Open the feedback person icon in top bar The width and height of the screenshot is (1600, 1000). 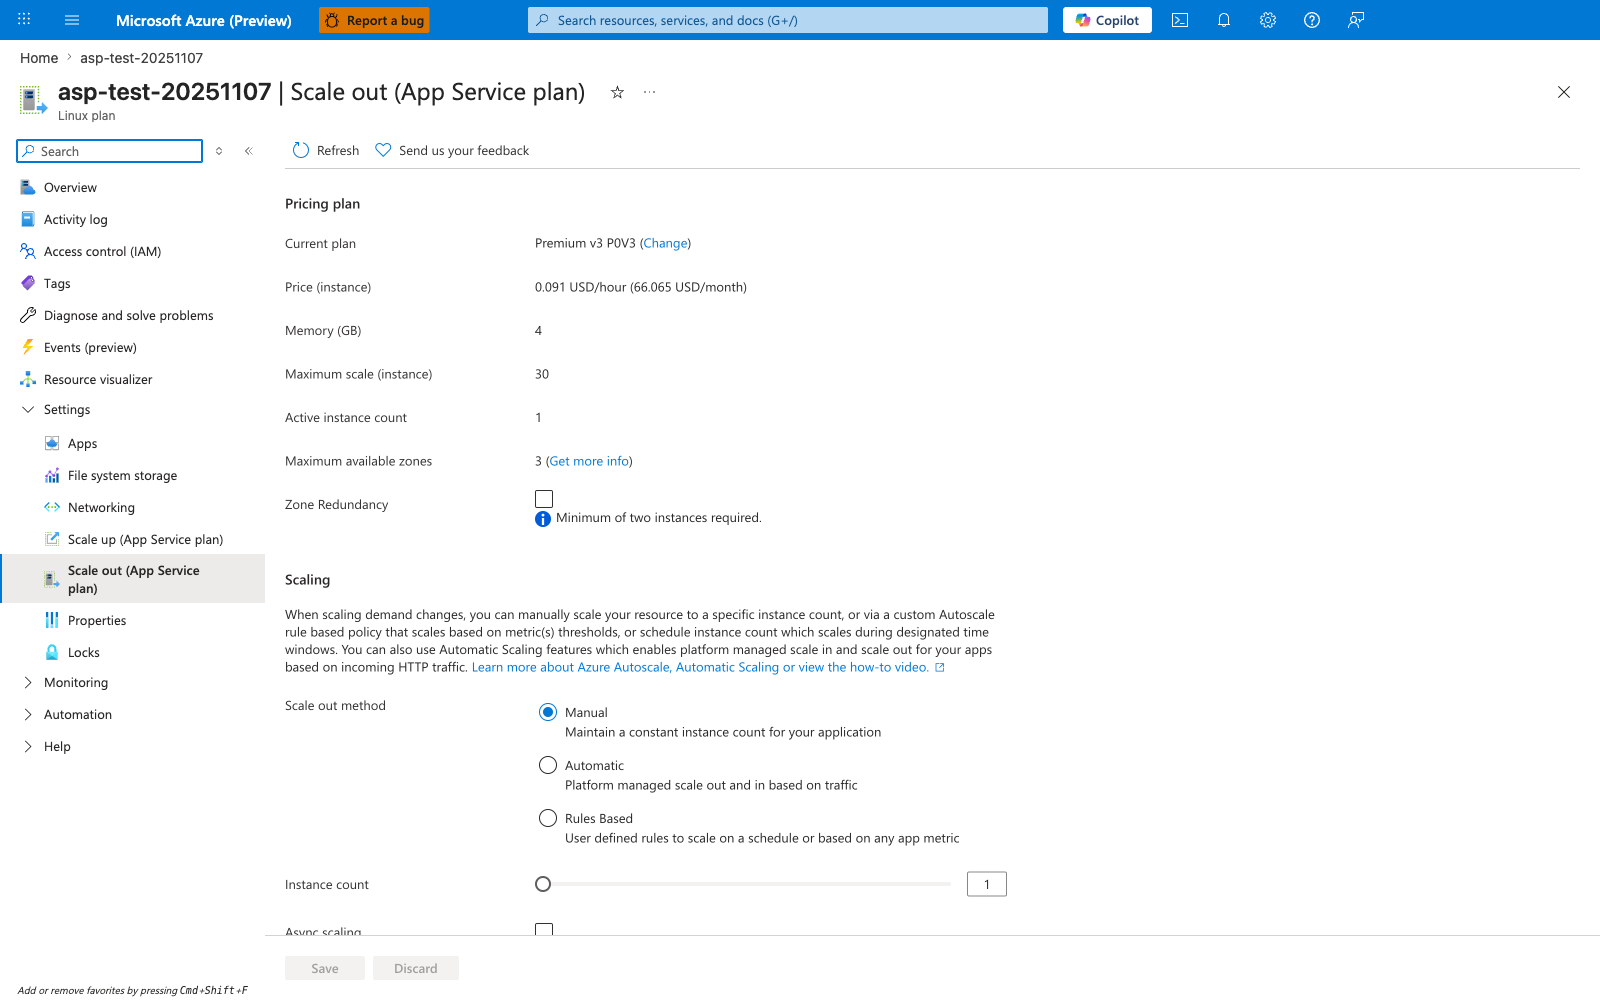tap(1356, 20)
